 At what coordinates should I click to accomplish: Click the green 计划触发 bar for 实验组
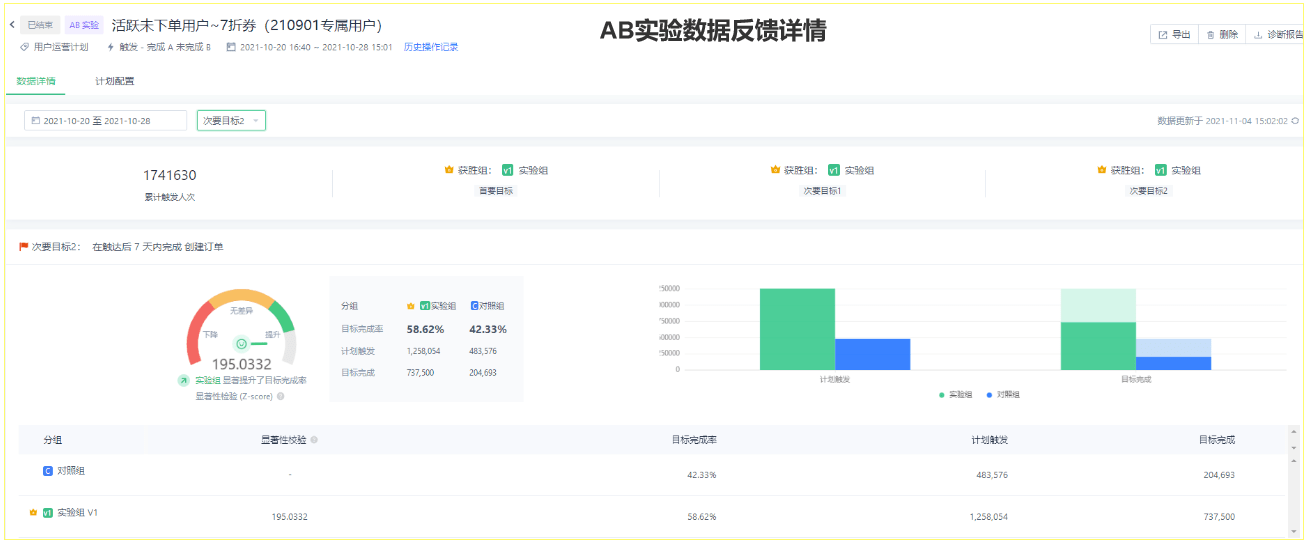click(796, 328)
